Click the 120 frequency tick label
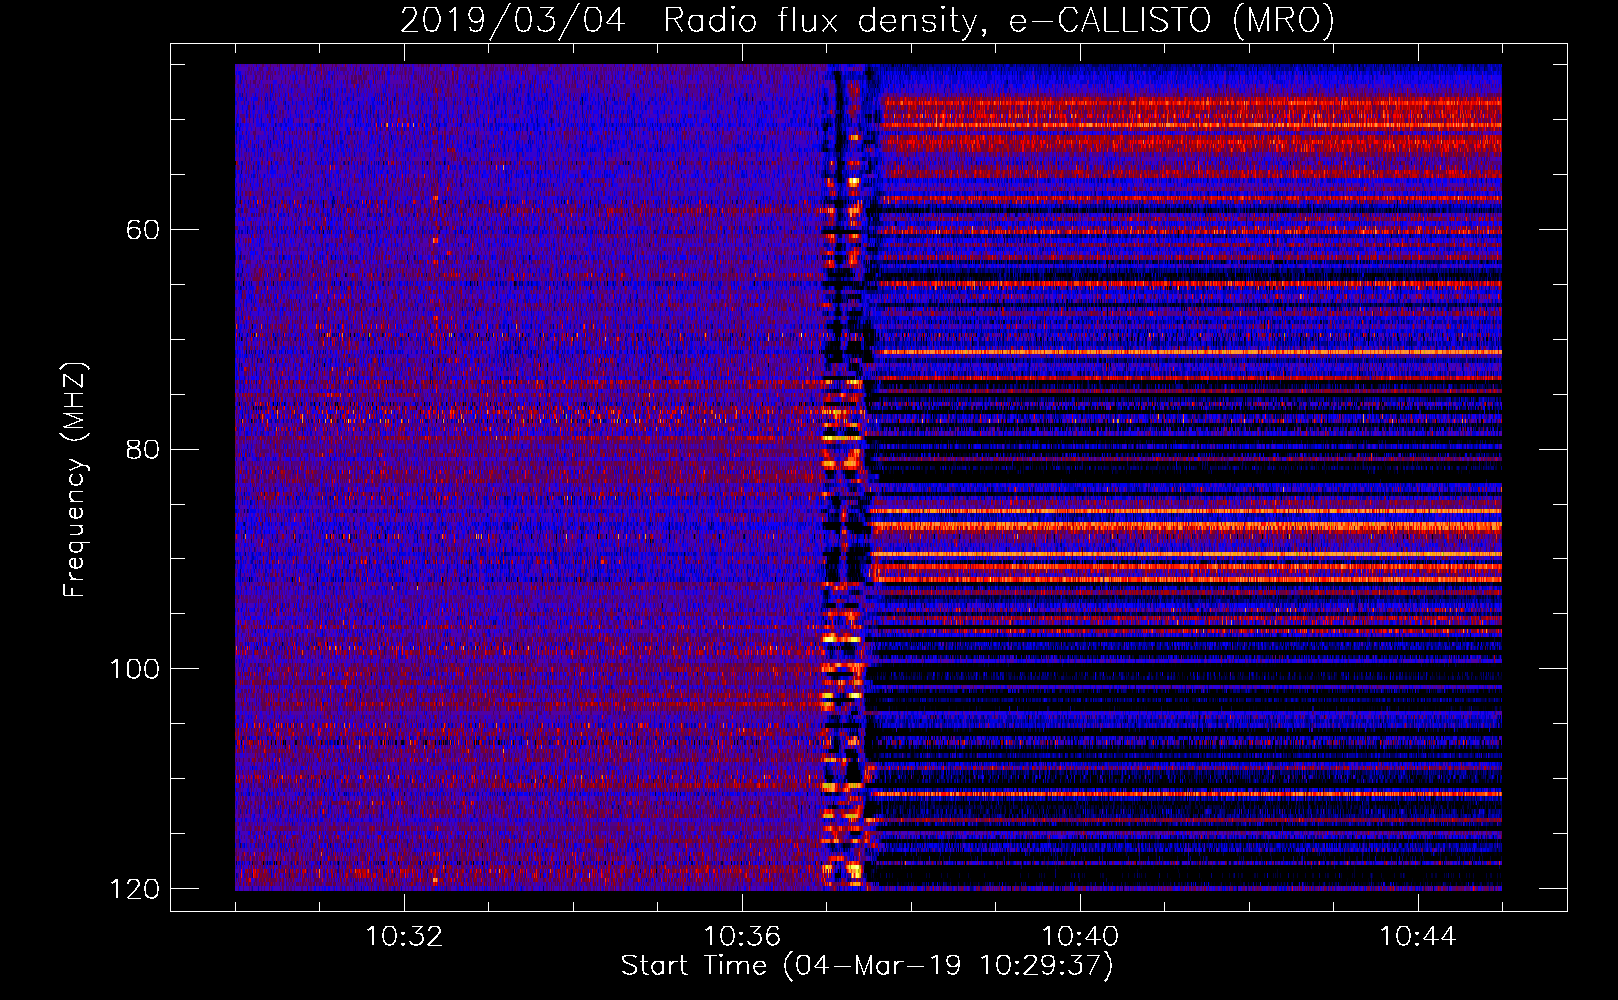This screenshot has height=1000, width=1618. click(135, 889)
